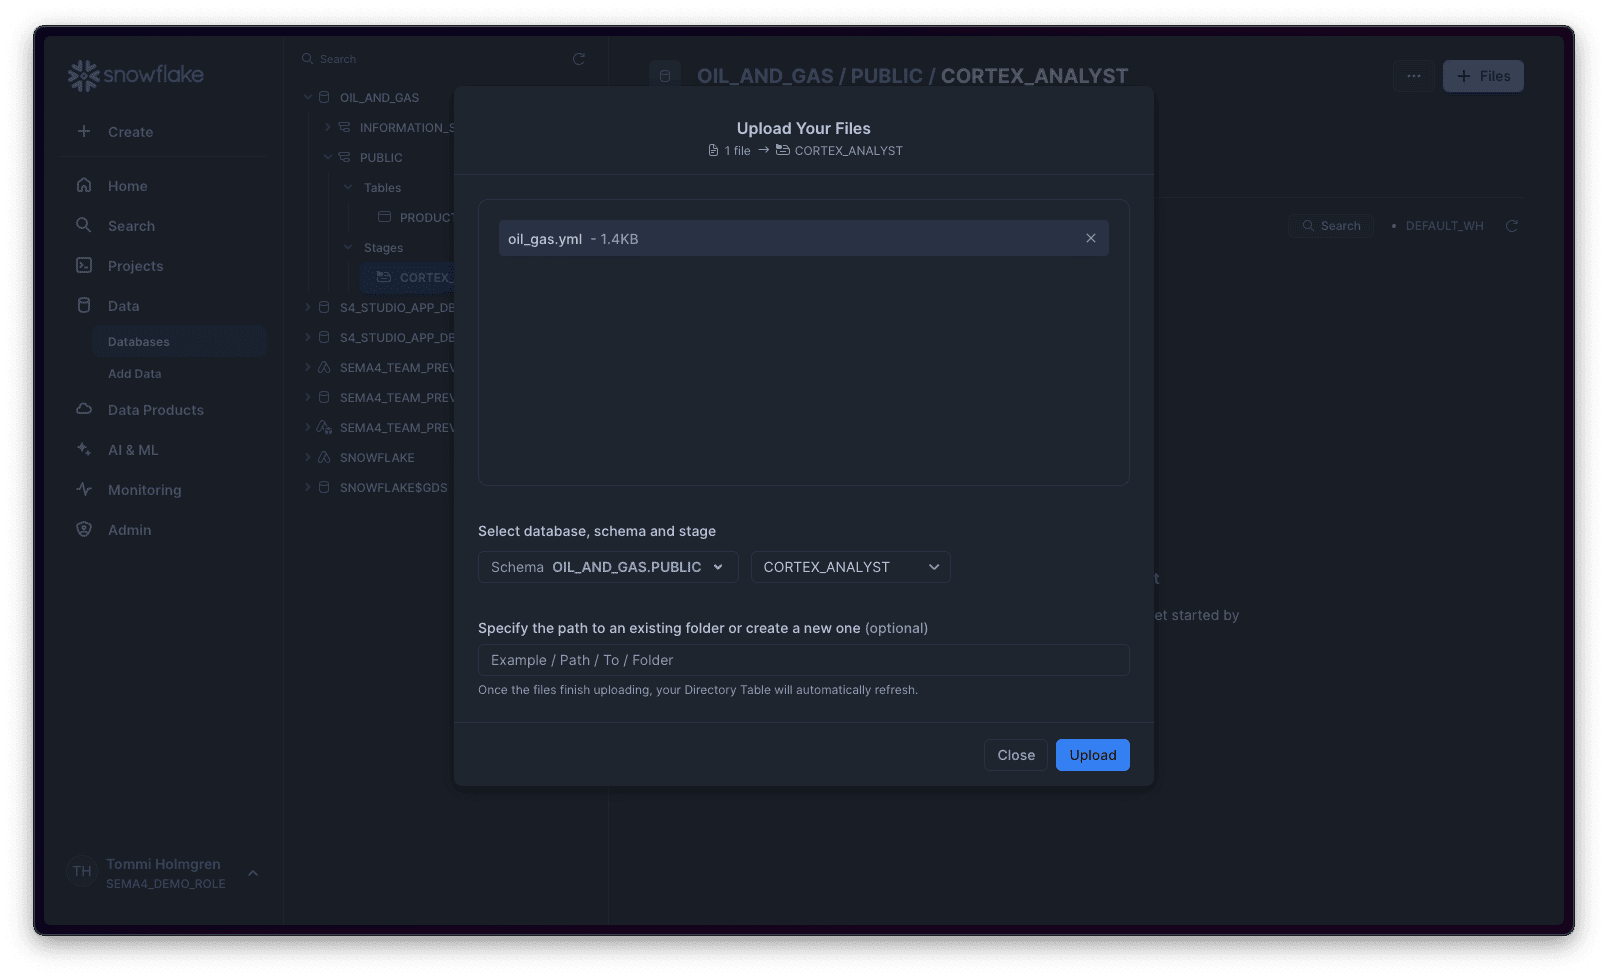
Task: Click the optional folder path input field
Action: coord(803,660)
